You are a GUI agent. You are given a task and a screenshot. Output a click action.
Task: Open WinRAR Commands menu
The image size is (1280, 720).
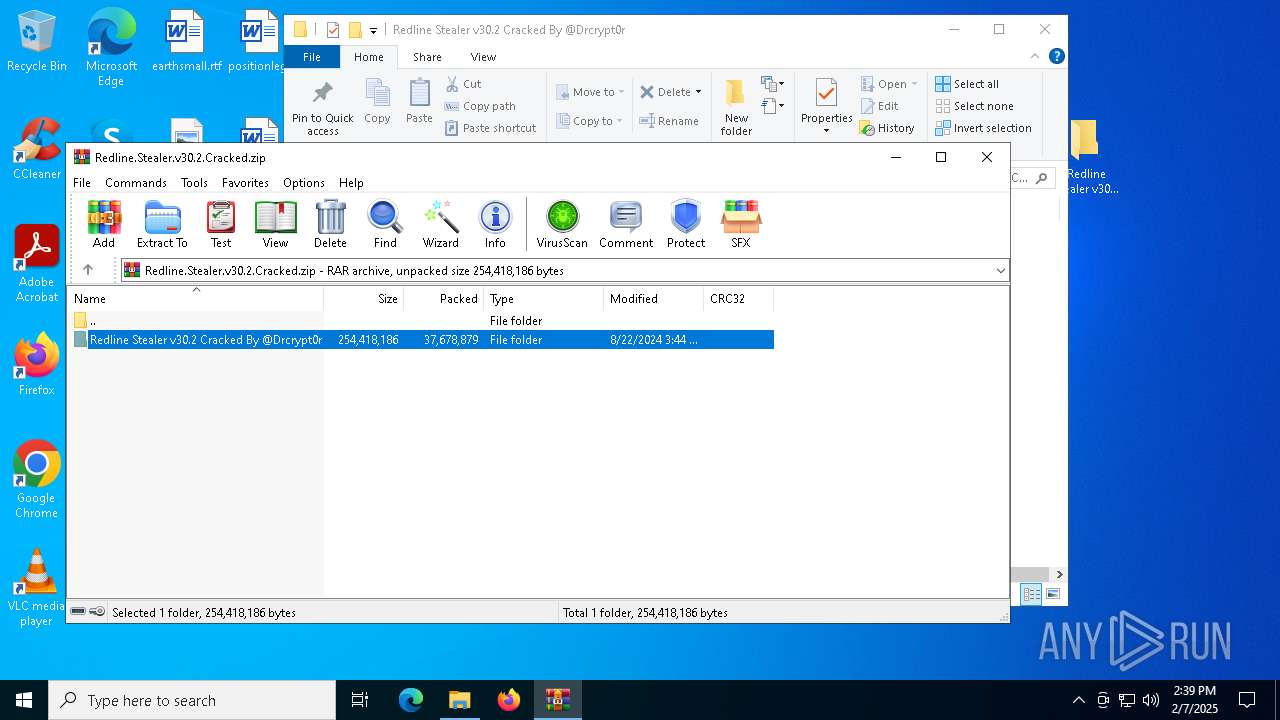click(x=136, y=183)
